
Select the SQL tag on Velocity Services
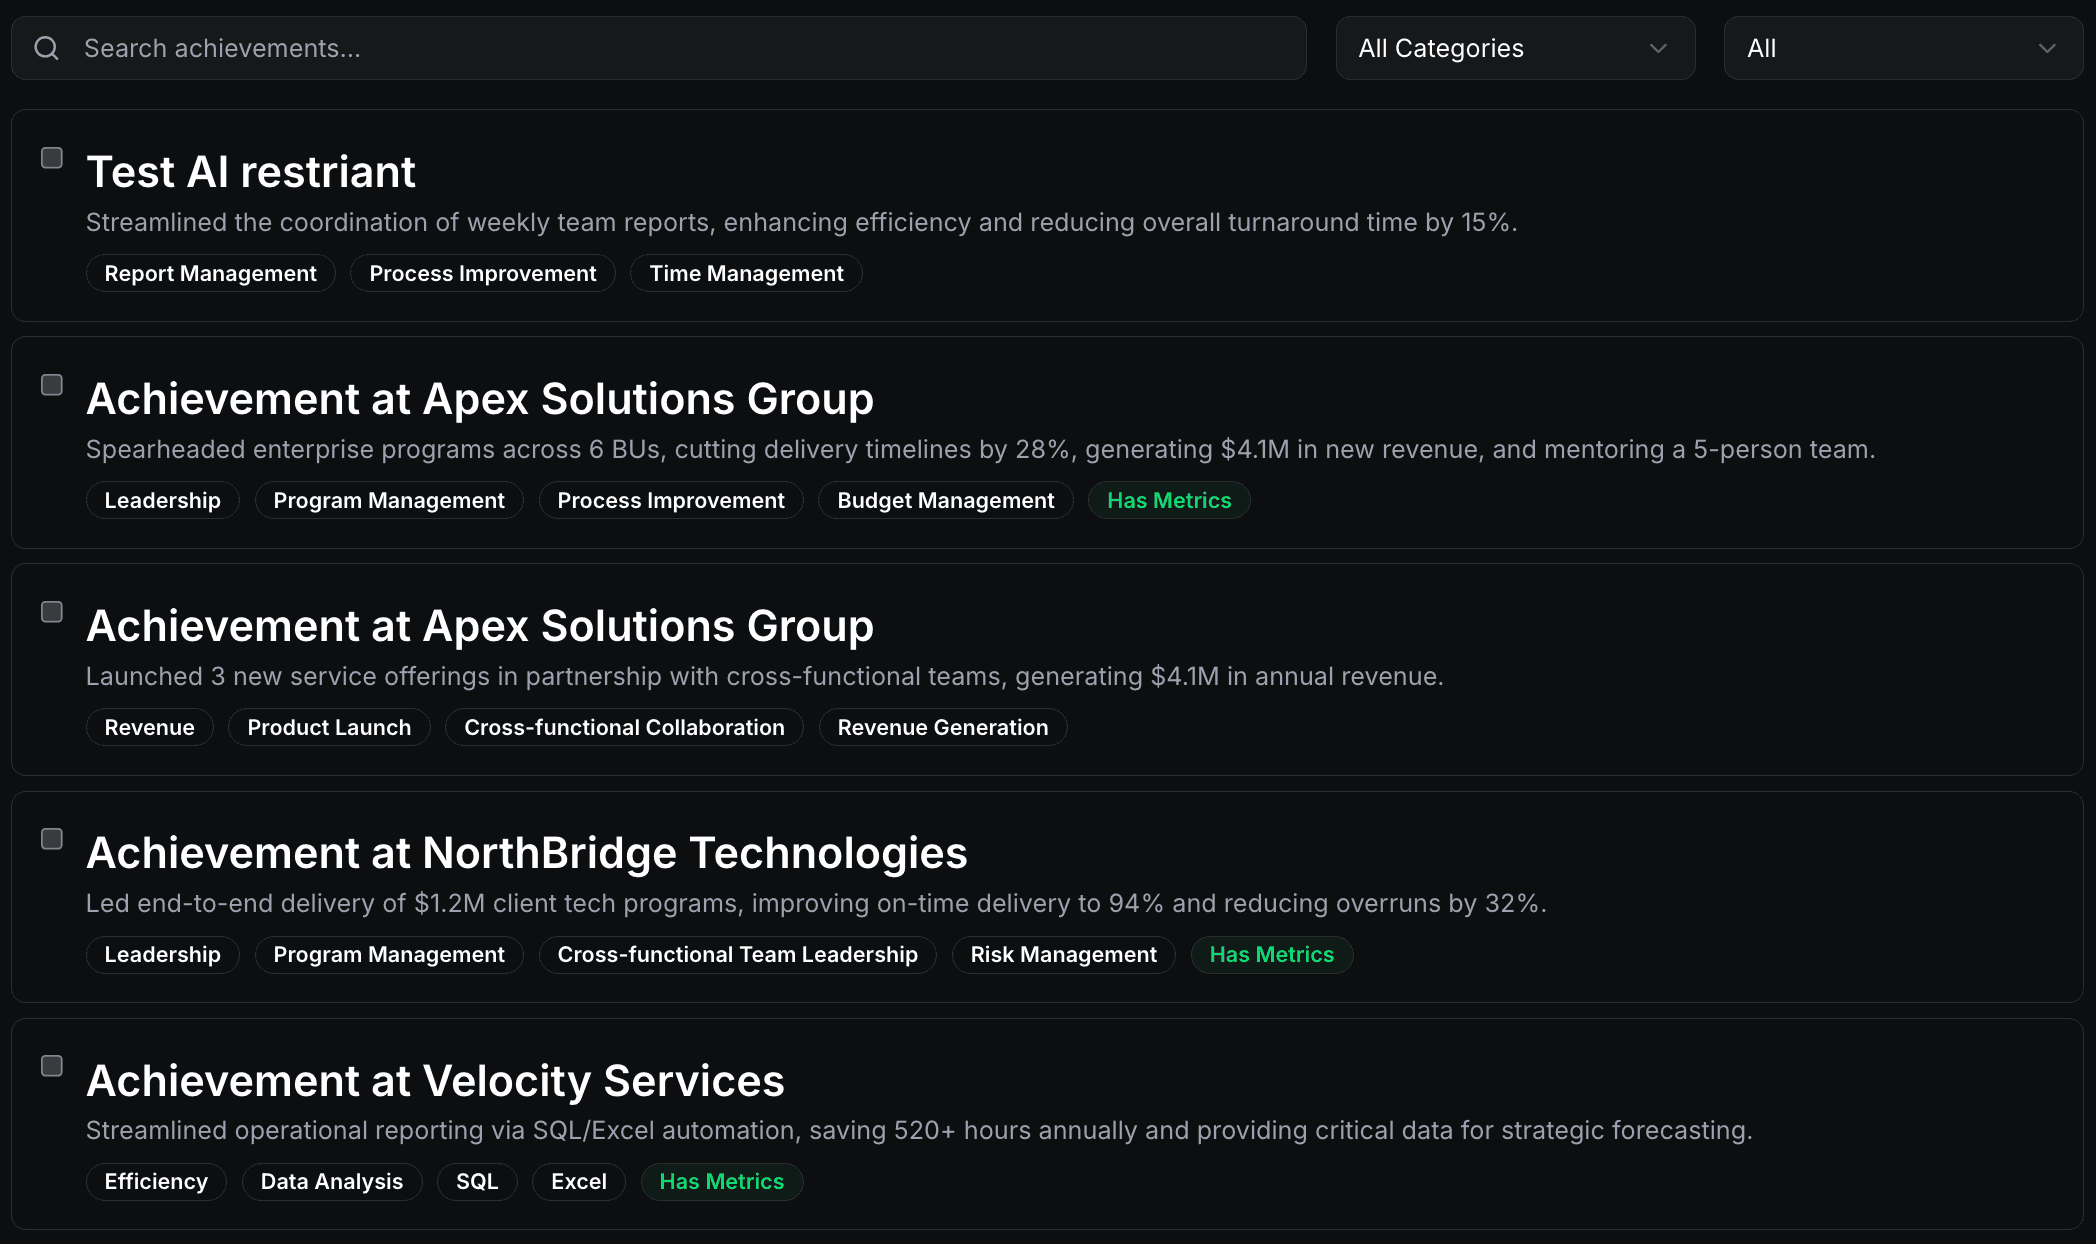[477, 1181]
